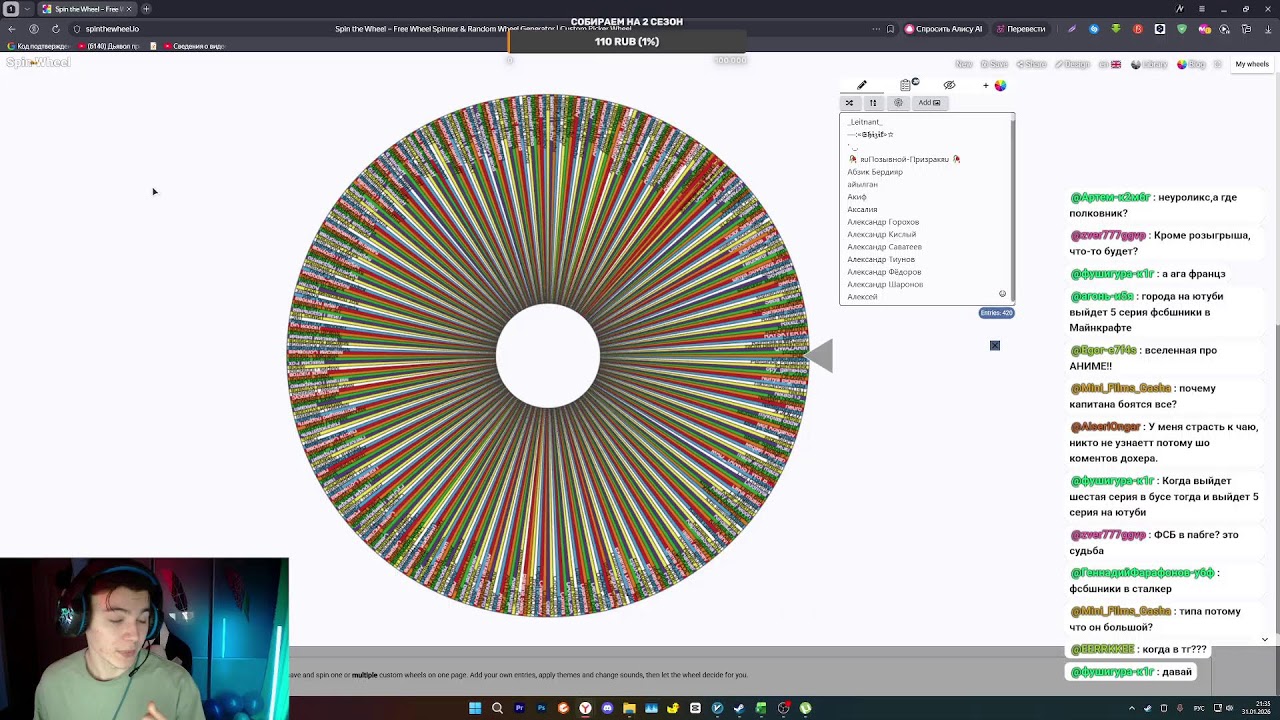This screenshot has width=1280, height=720.
Task: Open entries settings gear button
Action: coord(898,103)
